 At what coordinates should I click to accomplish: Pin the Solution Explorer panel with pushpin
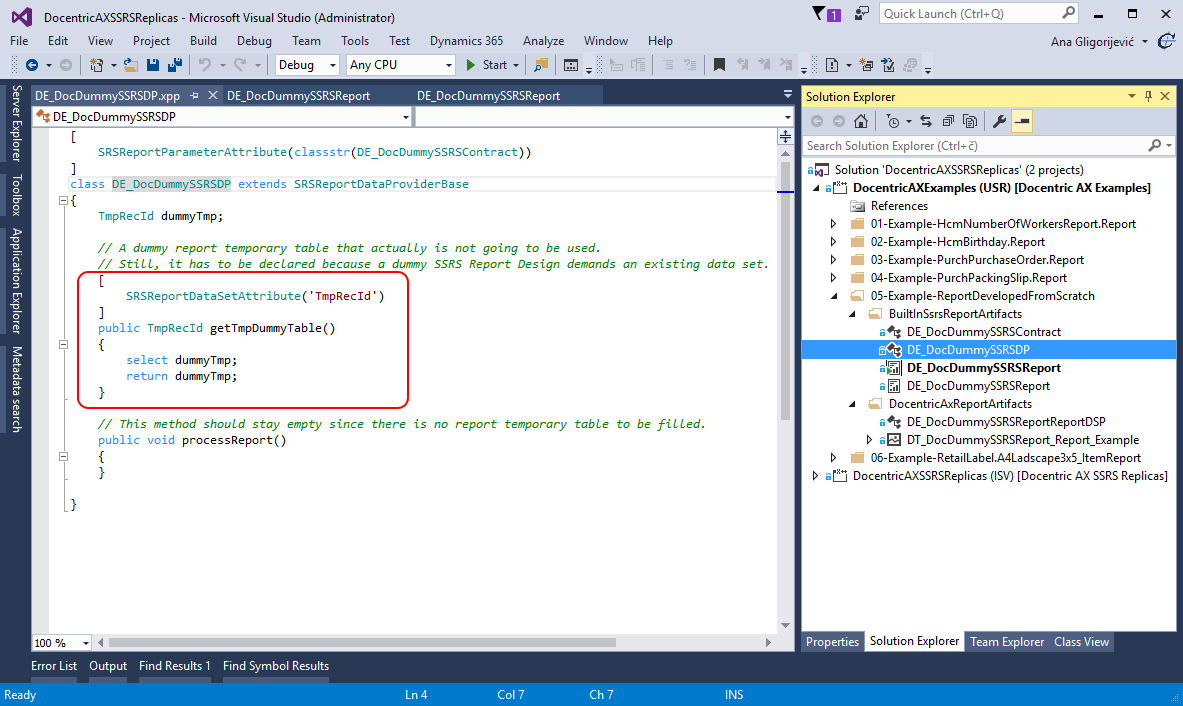1148,97
